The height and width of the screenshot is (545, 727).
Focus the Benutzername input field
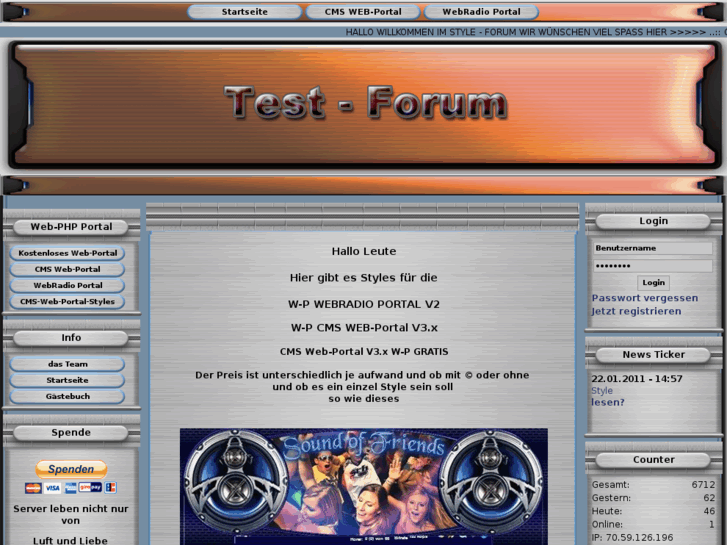click(x=653, y=248)
